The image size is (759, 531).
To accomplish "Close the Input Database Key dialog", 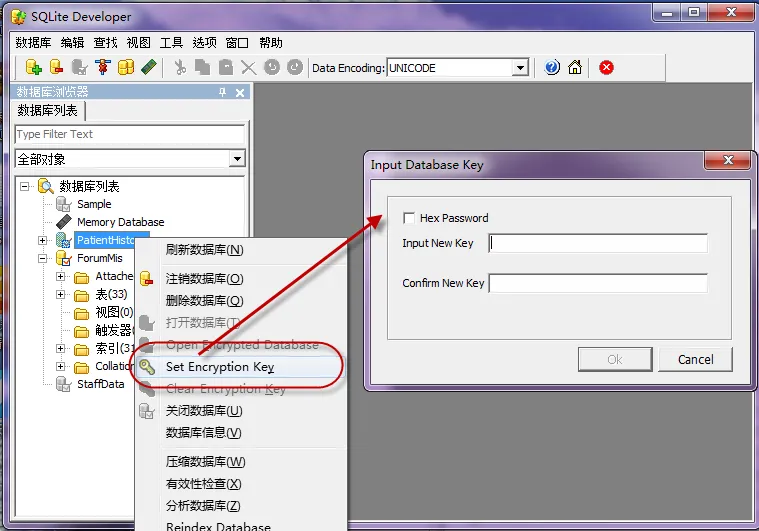I will [x=728, y=160].
